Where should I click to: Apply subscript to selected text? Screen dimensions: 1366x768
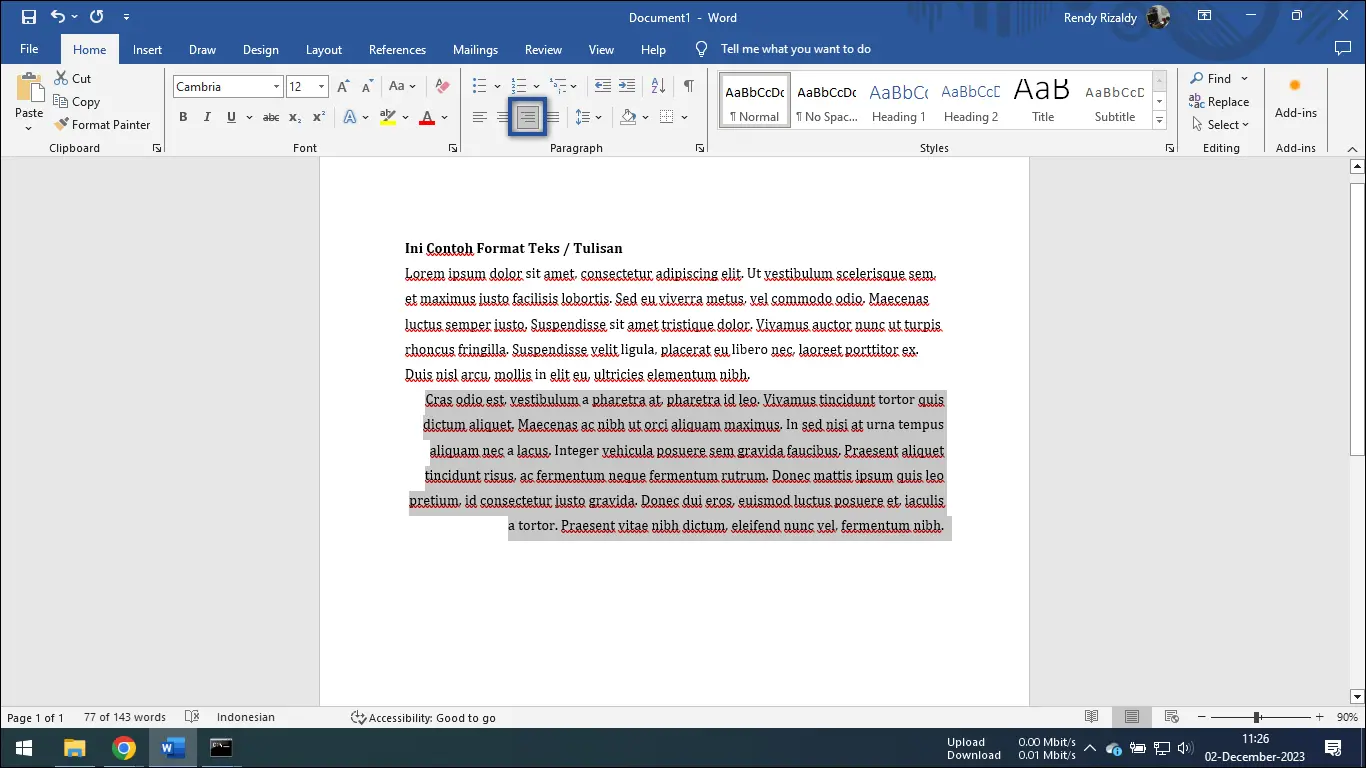click(295, 117)
